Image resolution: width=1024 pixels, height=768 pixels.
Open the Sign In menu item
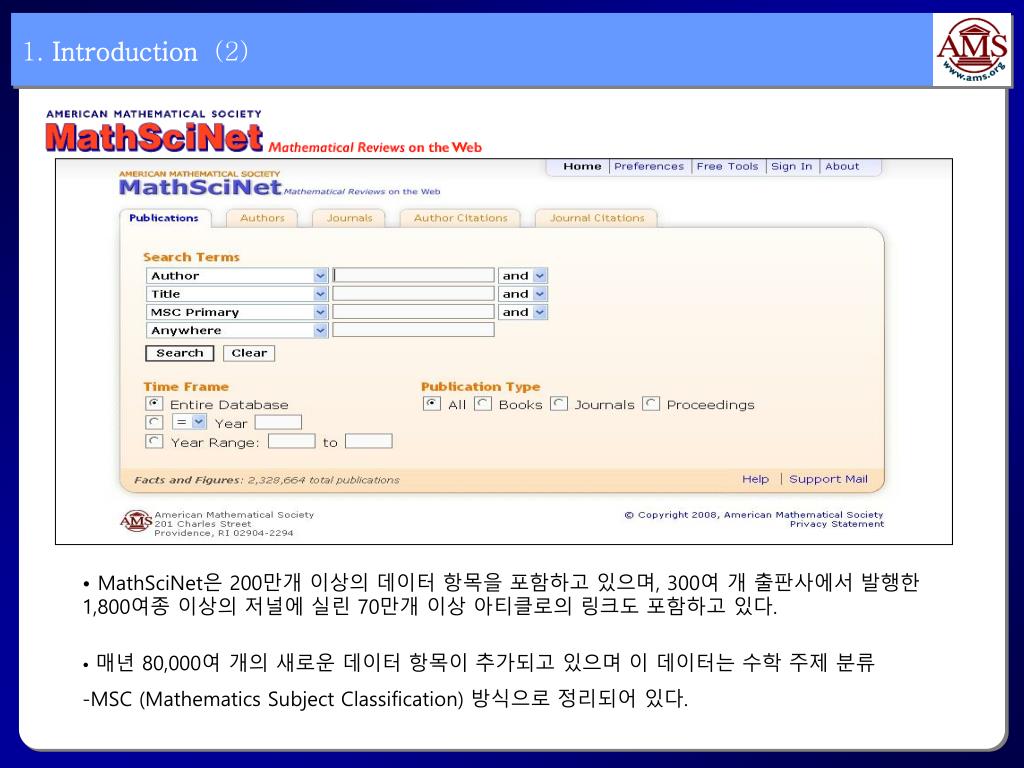point(792,167)
